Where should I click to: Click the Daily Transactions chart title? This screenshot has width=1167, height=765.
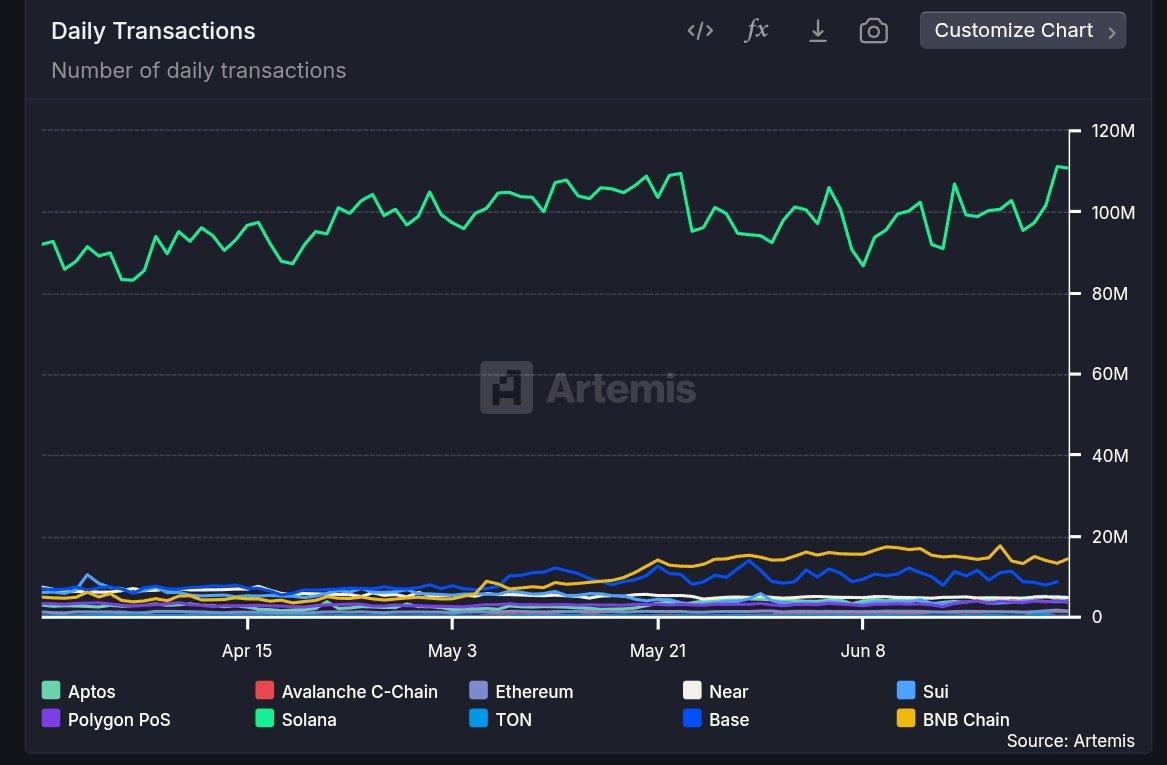pyautogui.click(x=152, y=31)
